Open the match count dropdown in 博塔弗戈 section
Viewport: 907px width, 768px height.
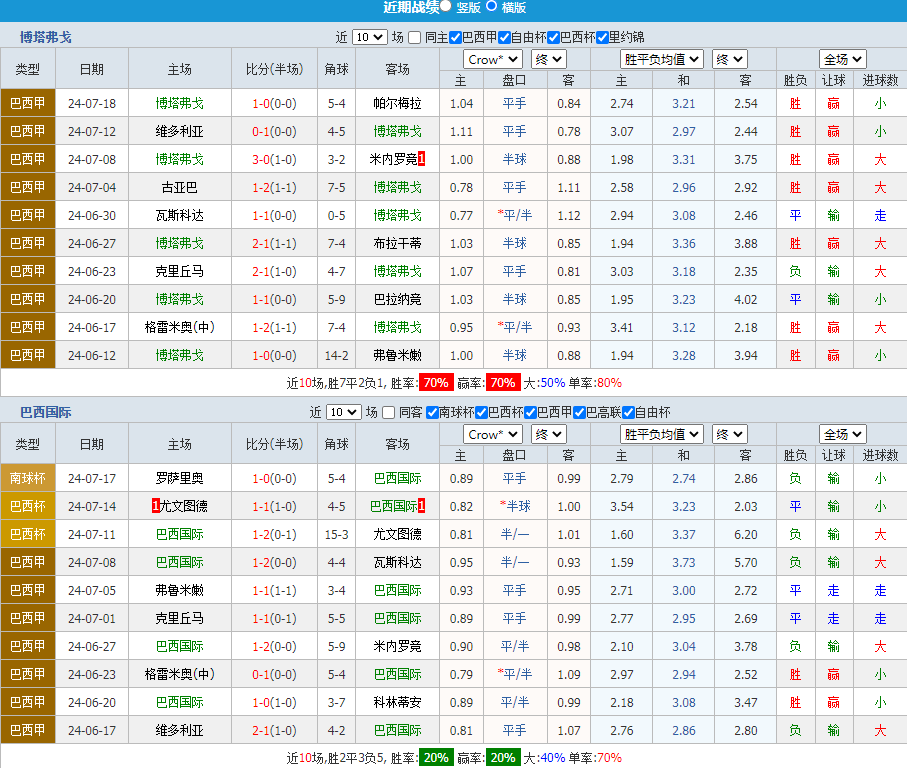coord(369,37)
